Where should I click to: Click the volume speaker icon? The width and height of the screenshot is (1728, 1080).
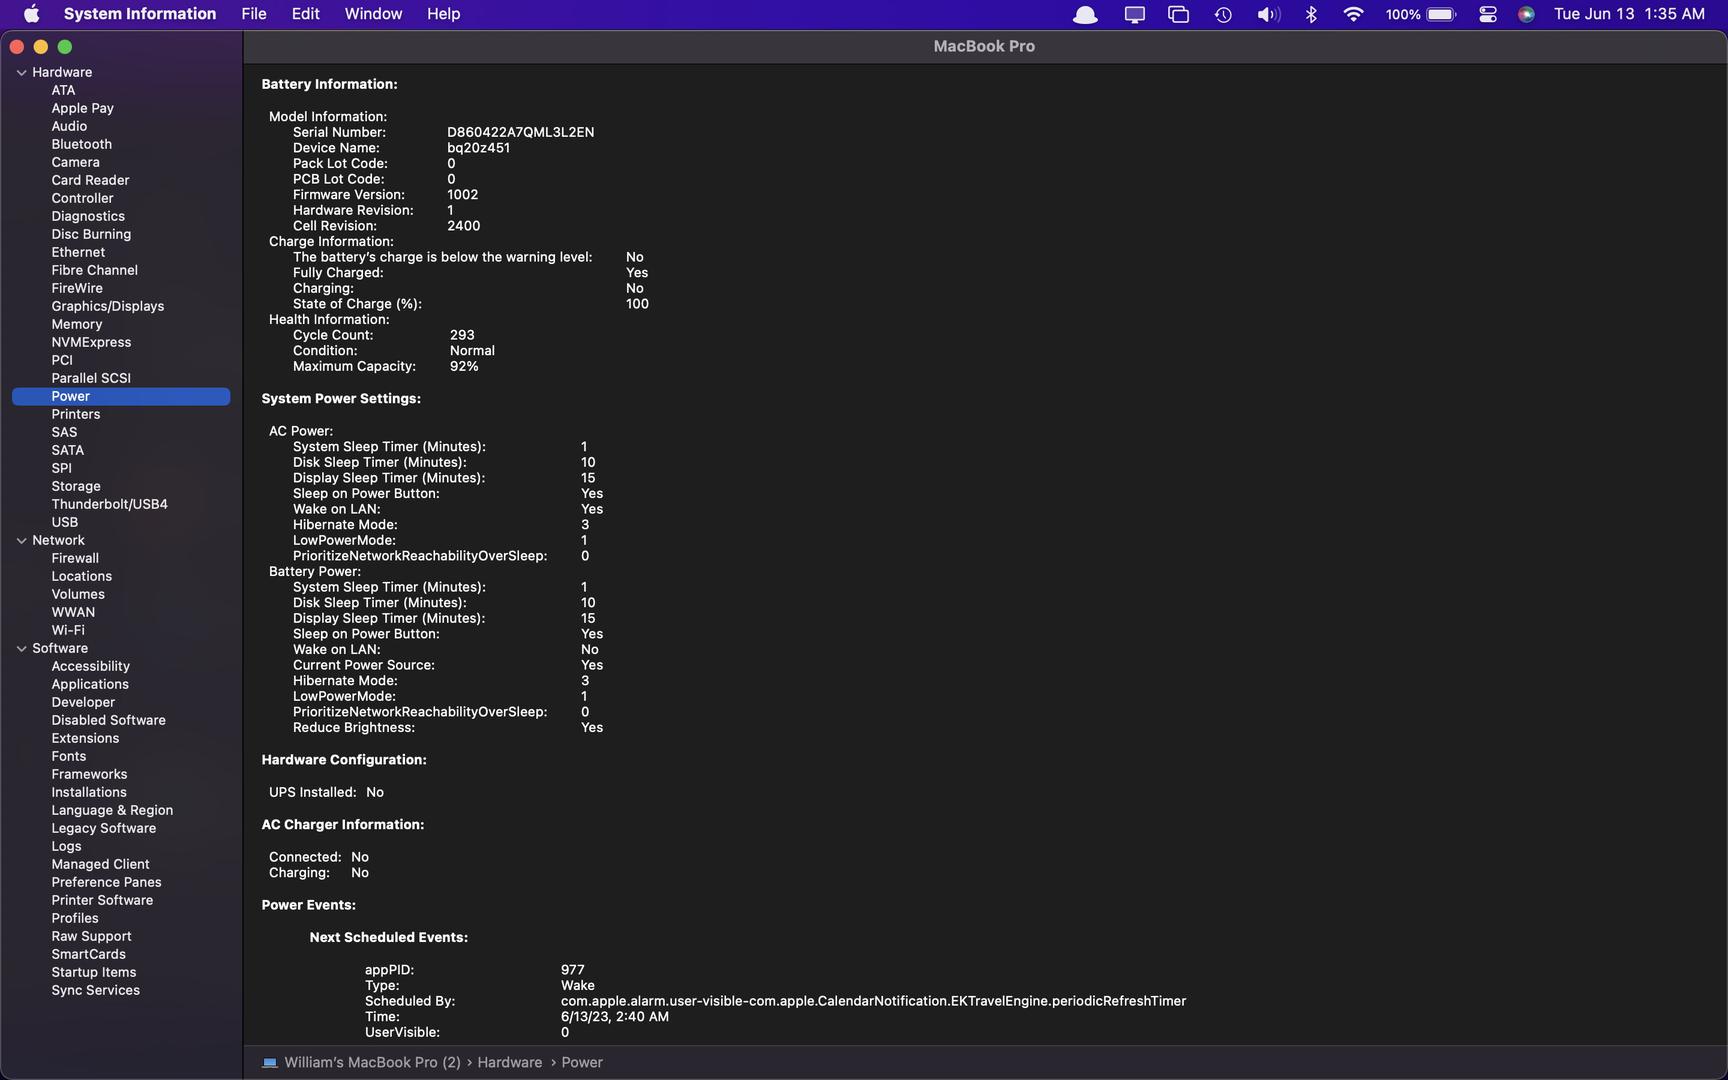(1268, 14)
